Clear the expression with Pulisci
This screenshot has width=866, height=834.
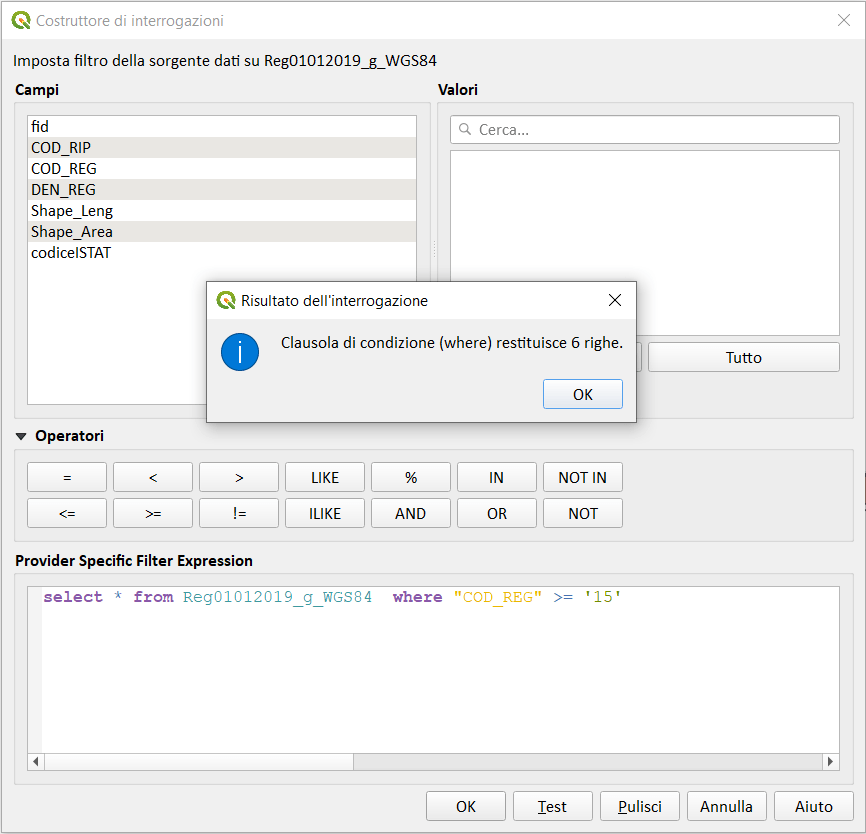click(639, 806)
